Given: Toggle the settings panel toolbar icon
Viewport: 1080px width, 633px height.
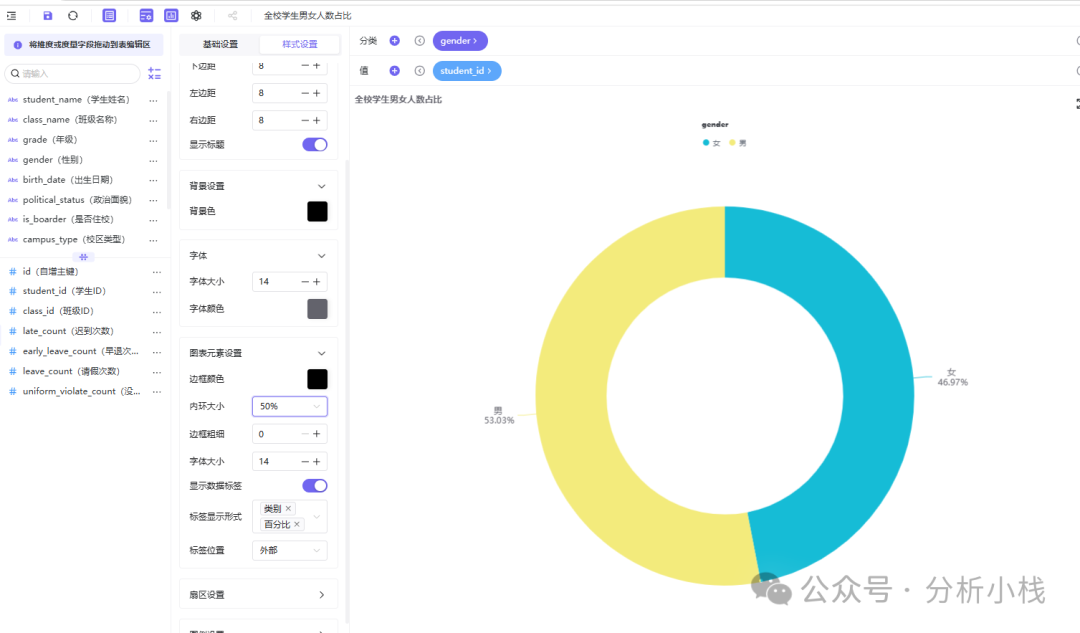Looking at the screenshot, I should 146,15.
